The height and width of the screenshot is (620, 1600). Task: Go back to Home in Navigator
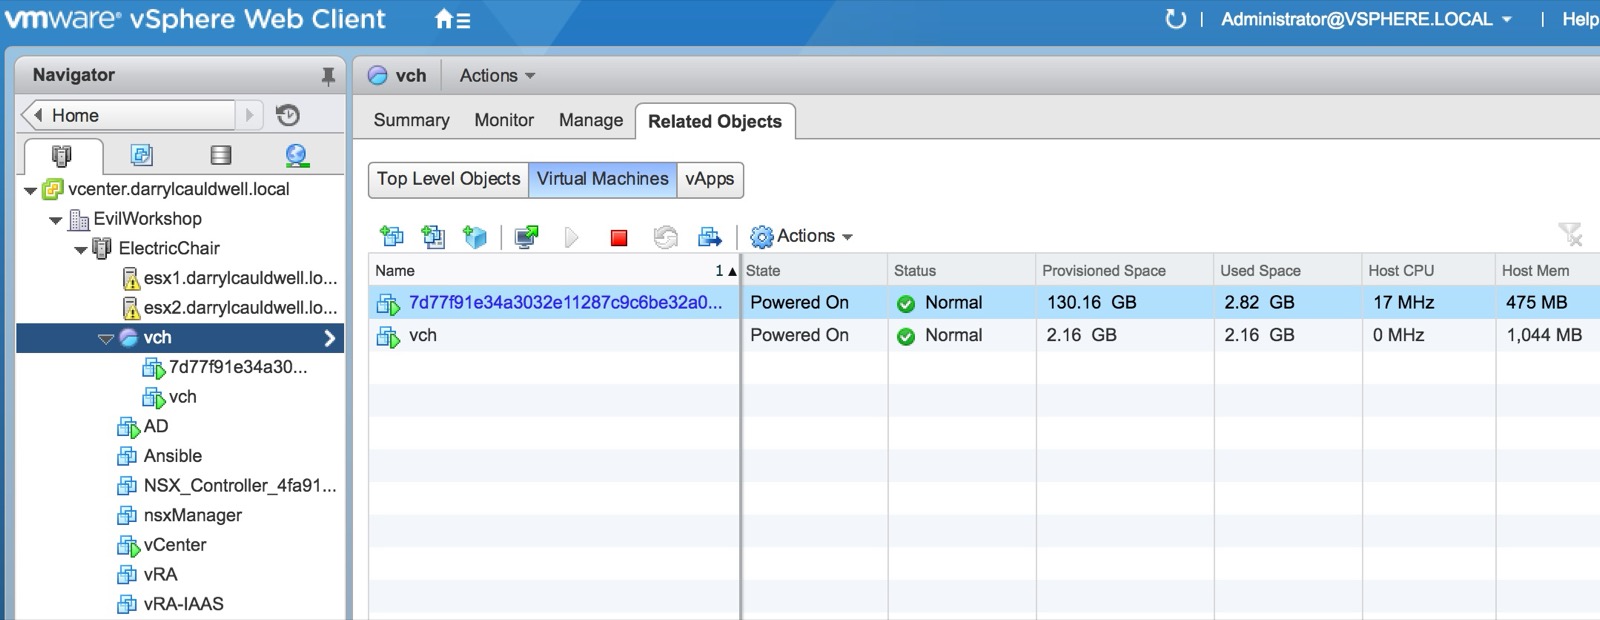pyautogui.click(x=128, y=115)
